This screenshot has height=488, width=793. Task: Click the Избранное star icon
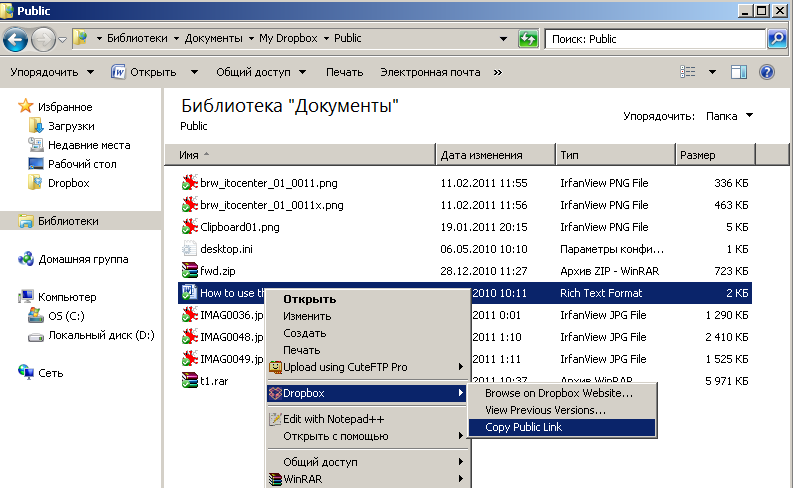click(x=25, y=106)
